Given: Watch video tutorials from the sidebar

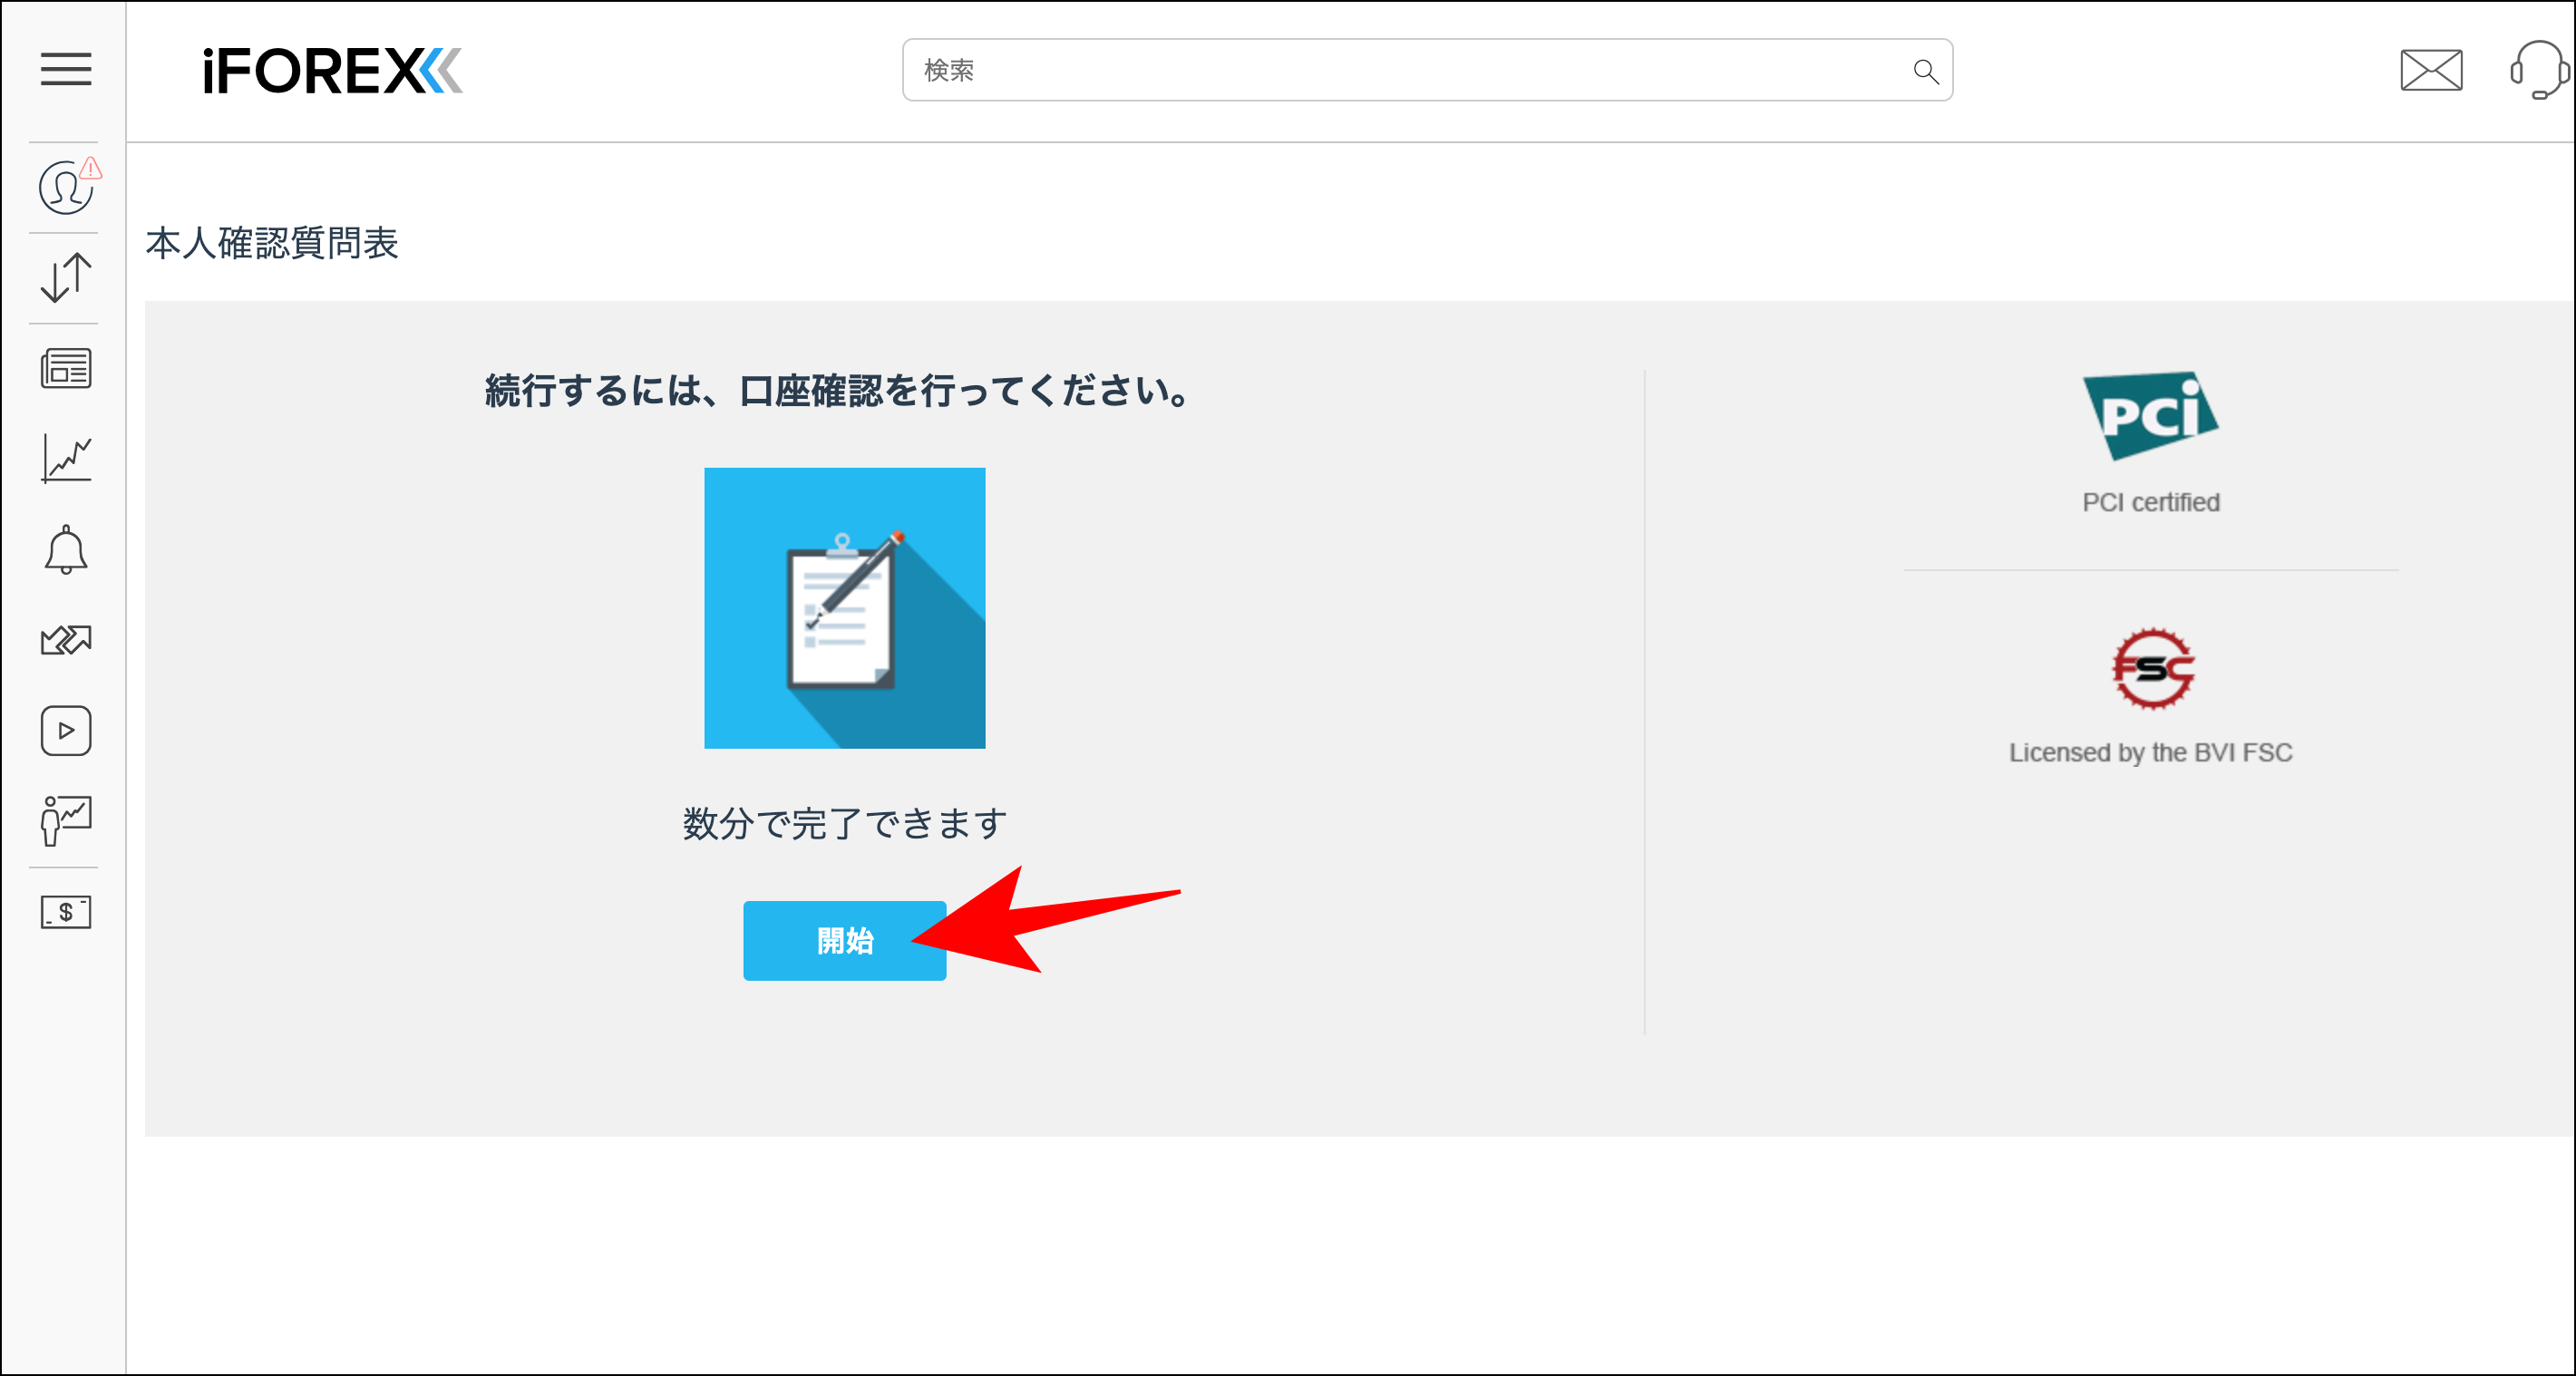Looking at the screenshot, I should [65, 731].
